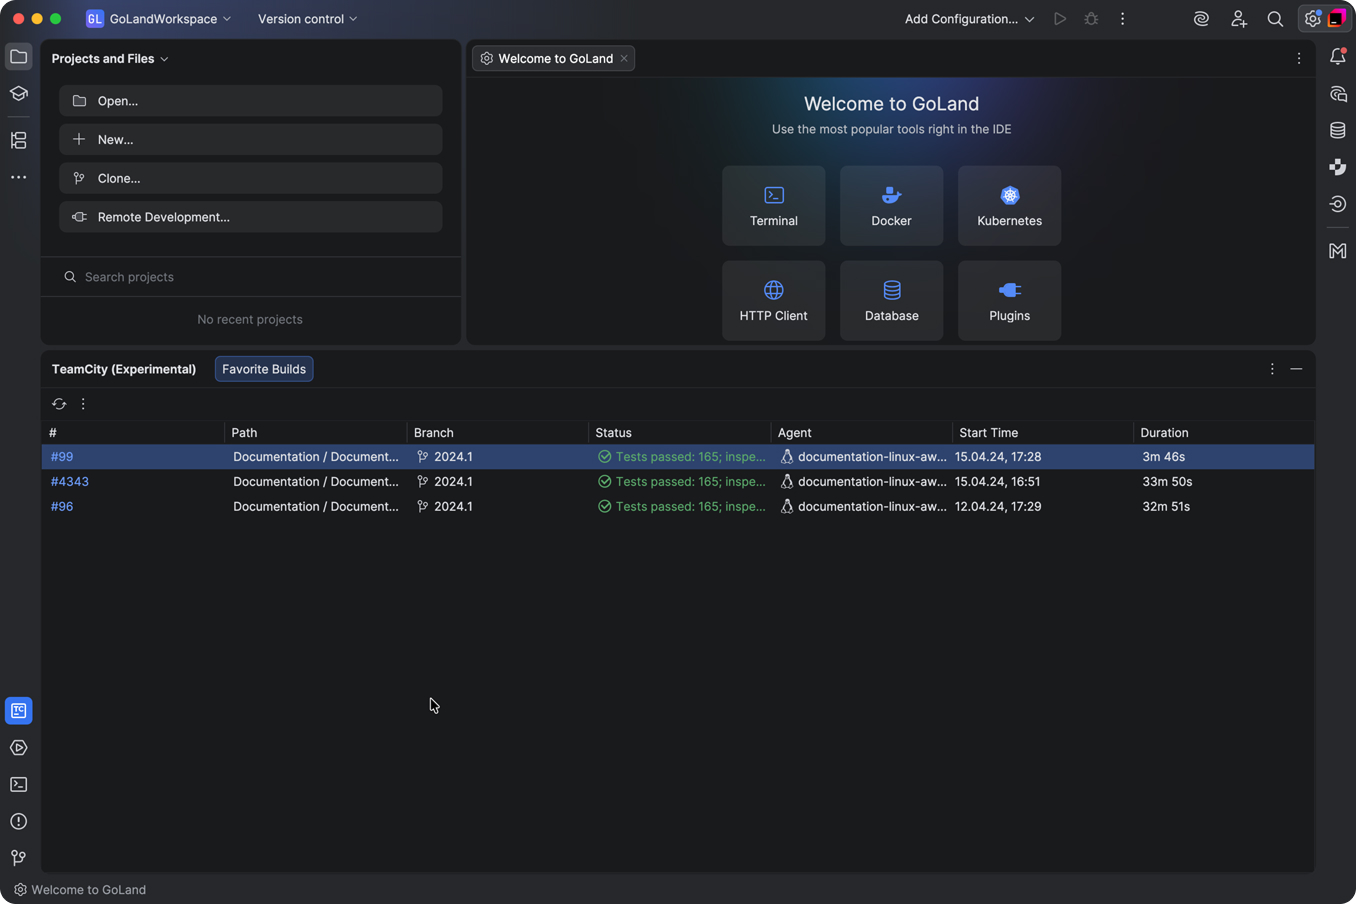Screen dimensions: 1356x904
Task: Open the Git tool window icon
Action: tap(19, 858)
